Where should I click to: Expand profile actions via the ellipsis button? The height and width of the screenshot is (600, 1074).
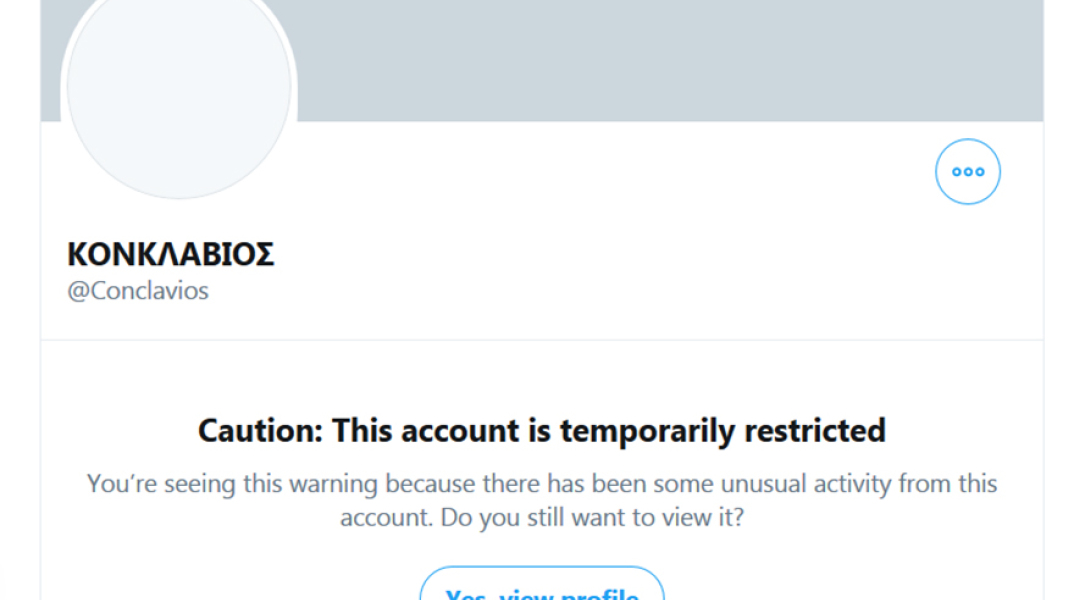tap(967, 172)
